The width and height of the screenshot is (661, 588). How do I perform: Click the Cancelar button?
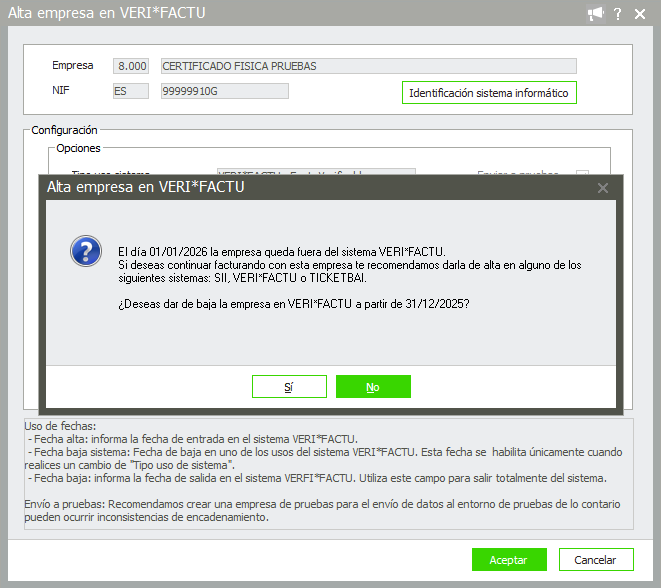(x=596, y=560)
